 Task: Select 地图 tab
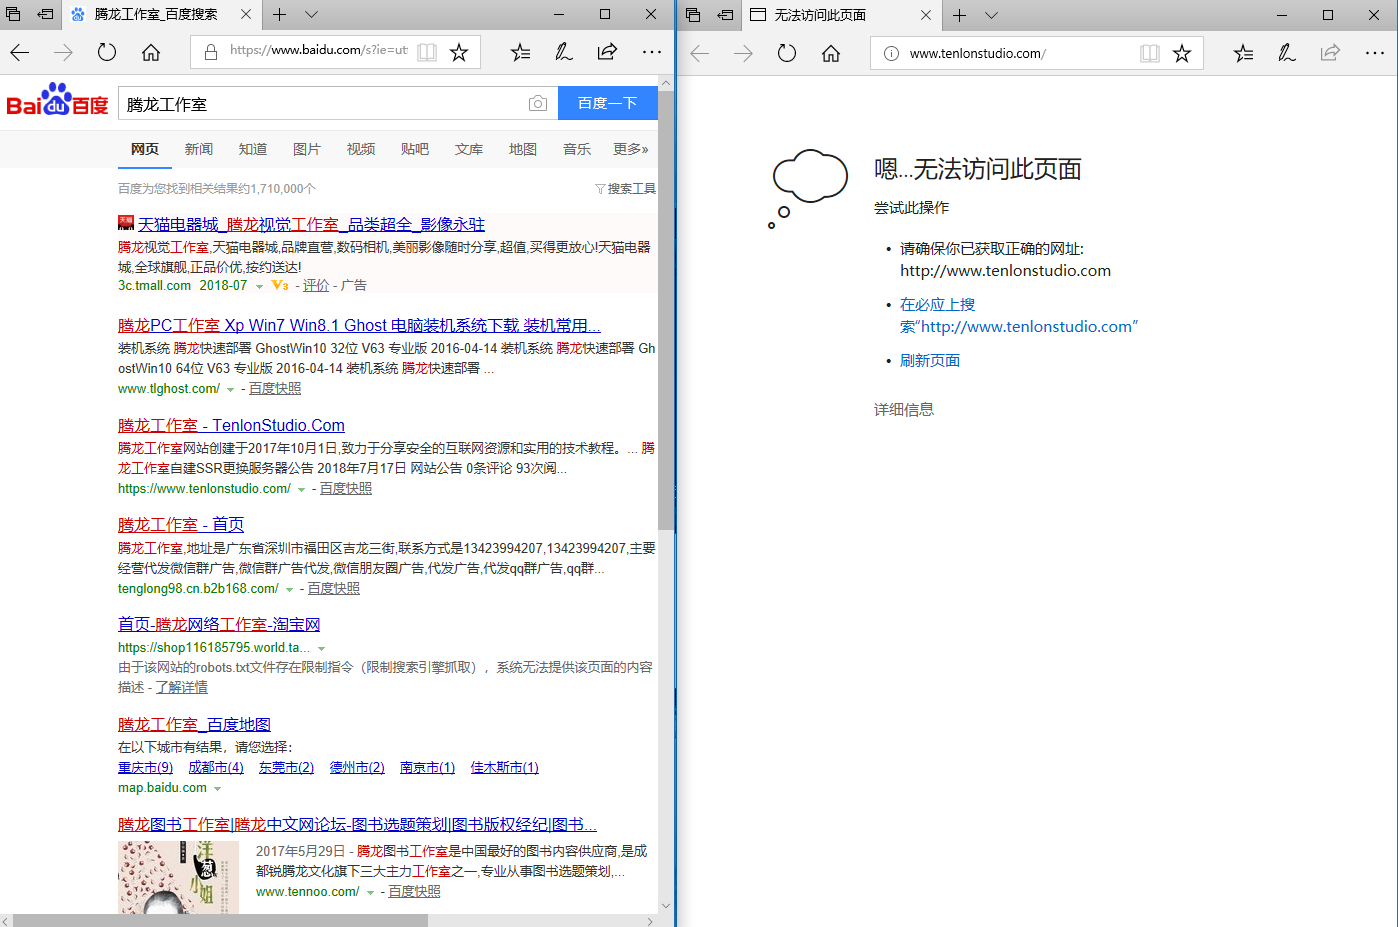point(523,149)
